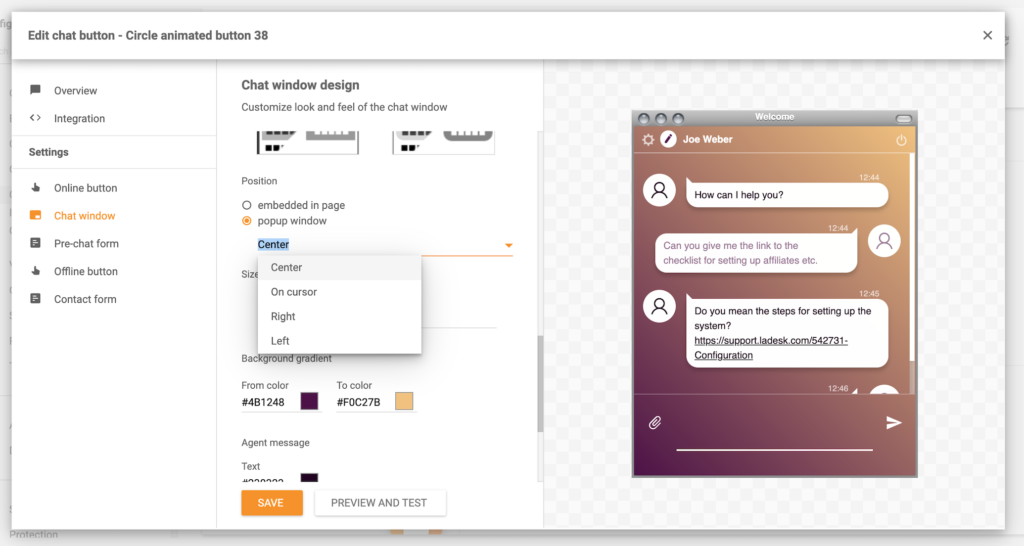
Task: Click the agent avatar next to first message
Action: [x=659, y=190]
